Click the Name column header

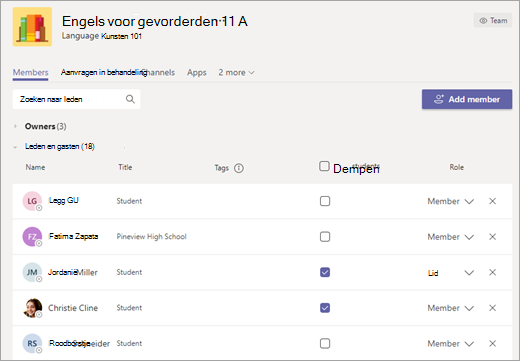click(35, 167)
